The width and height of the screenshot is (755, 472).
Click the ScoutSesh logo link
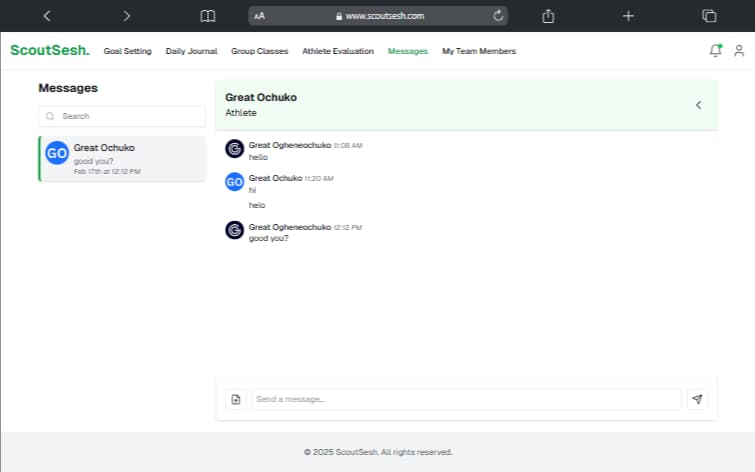tap(50, 50)
